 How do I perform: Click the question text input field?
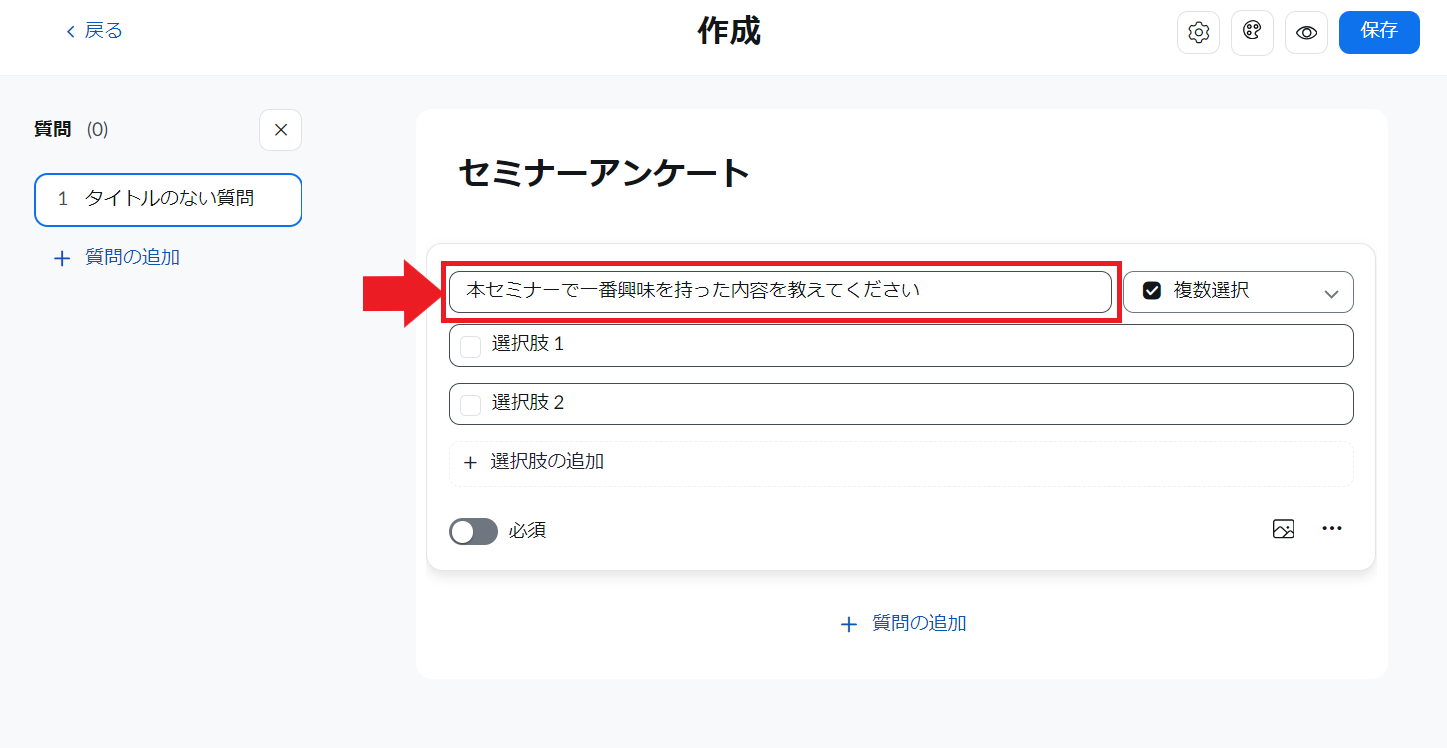[x=780, y=292]
